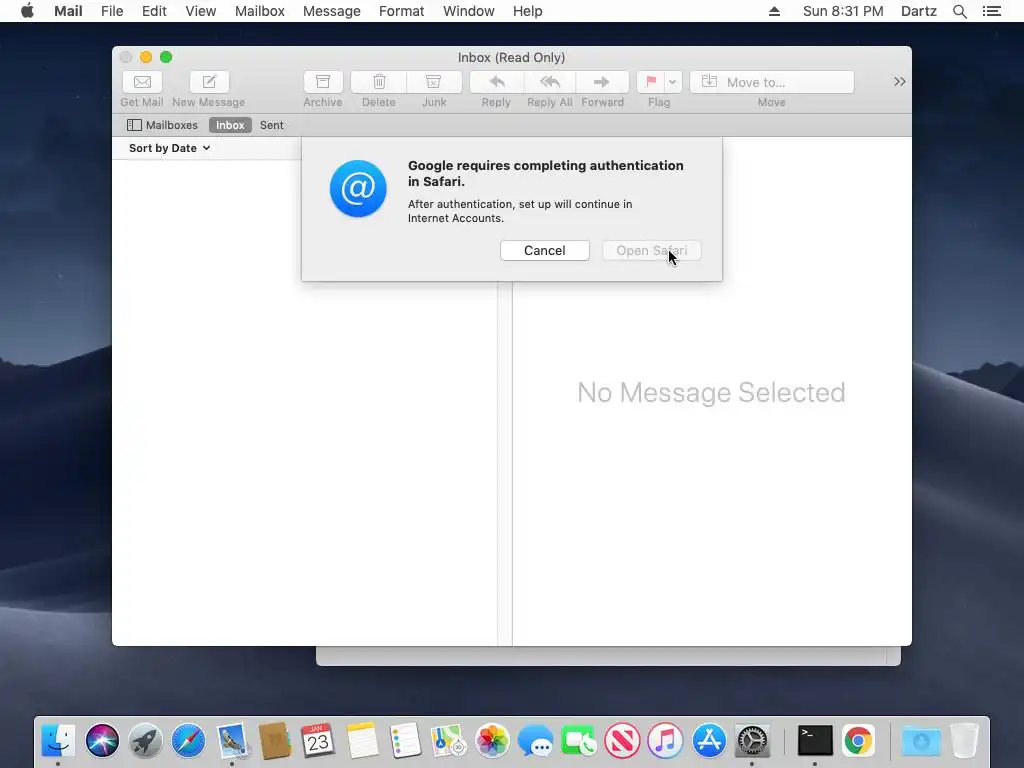Click the Reply All double-arrow icon
This screenshot has width=1024, height=768.
coord(550,82)
